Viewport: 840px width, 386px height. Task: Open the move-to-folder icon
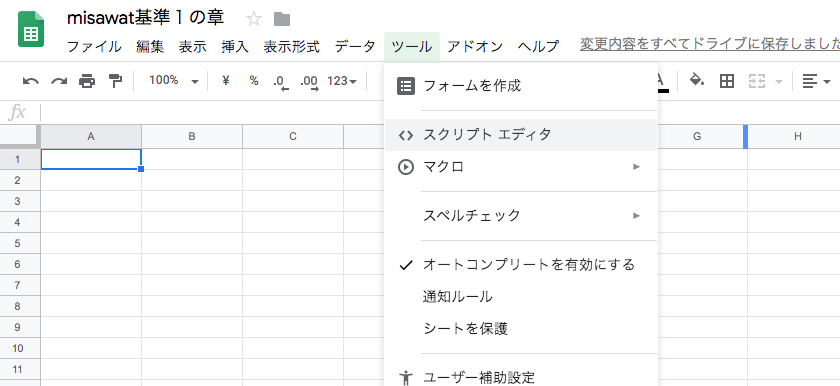[x=282, y=20]
